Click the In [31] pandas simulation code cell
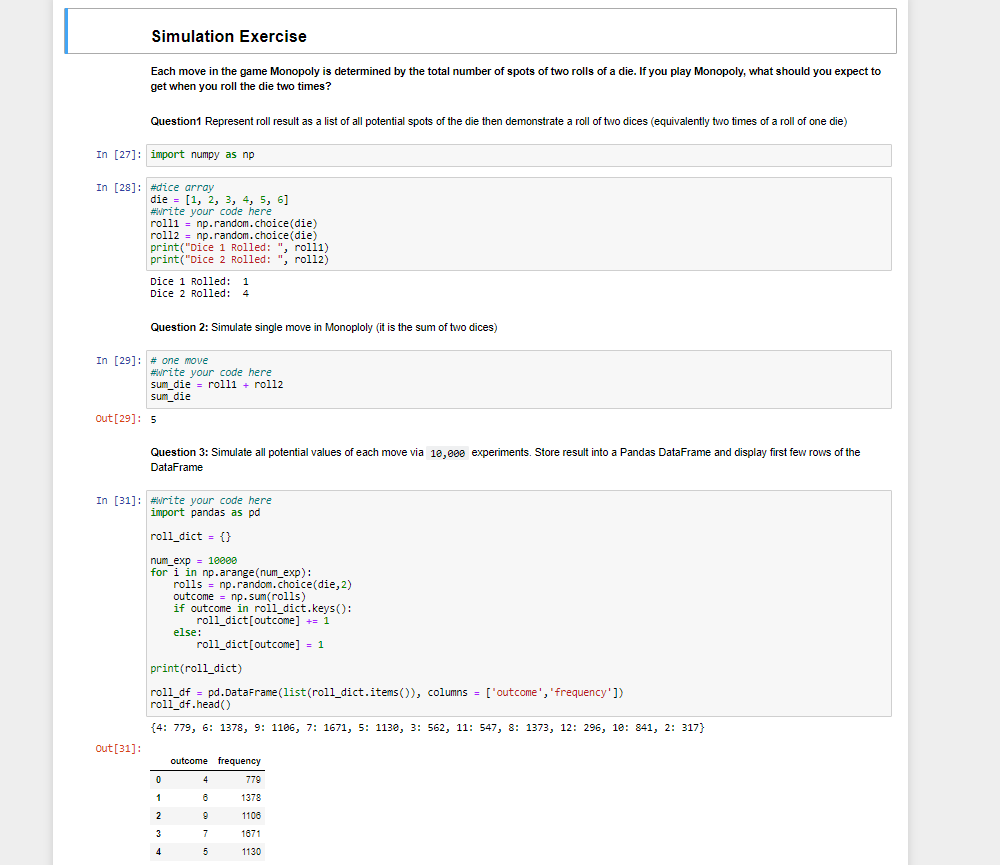The image size is (1000, 865). [518, 603]
